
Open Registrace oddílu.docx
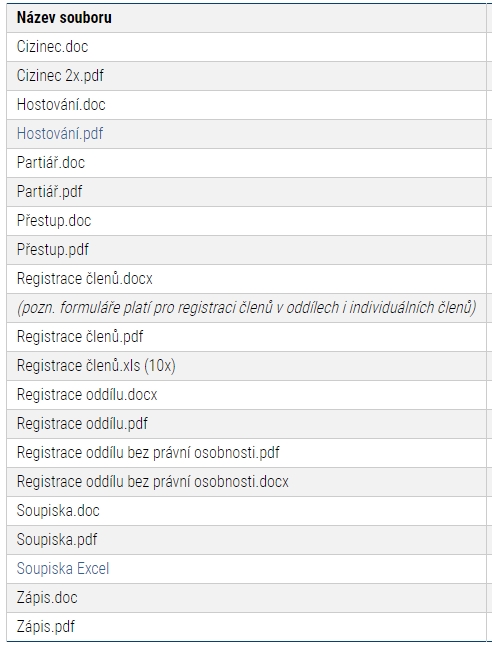point(87,395)
